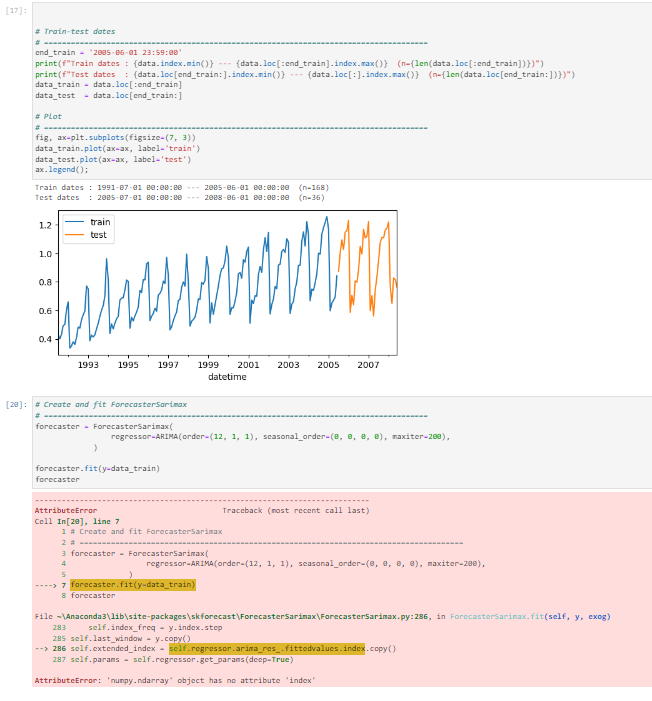
Task: Click the datetime x-axis label
Action: (227, 377)
